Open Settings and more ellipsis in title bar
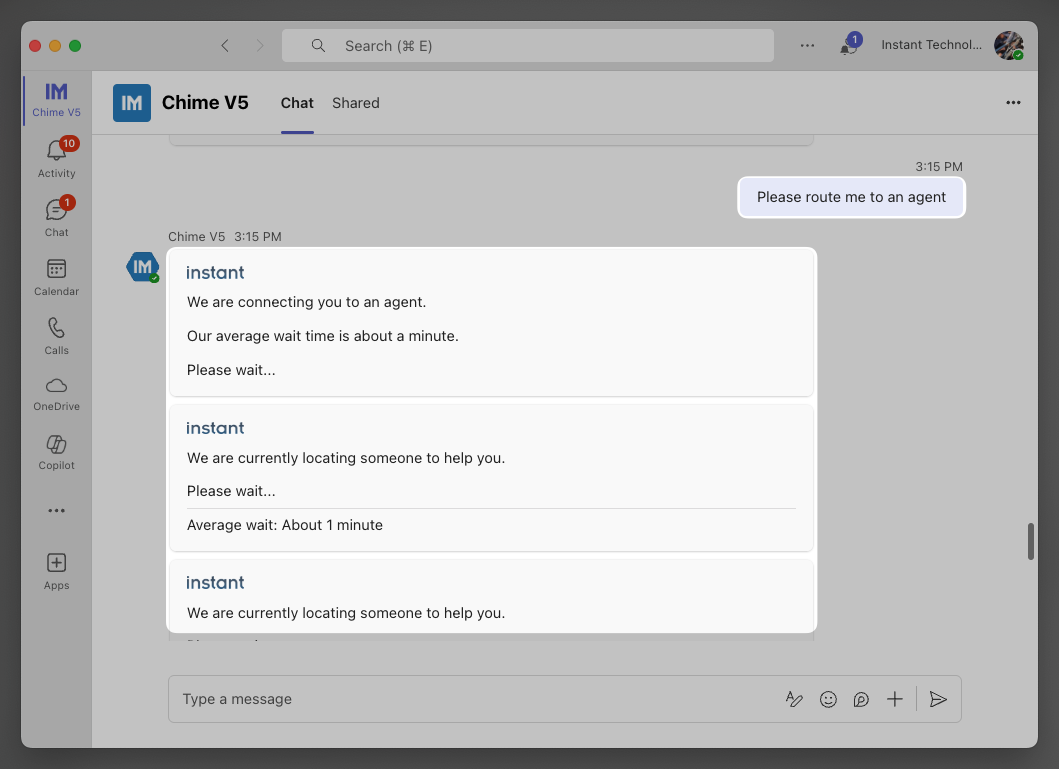 click(x=807, y=45)
